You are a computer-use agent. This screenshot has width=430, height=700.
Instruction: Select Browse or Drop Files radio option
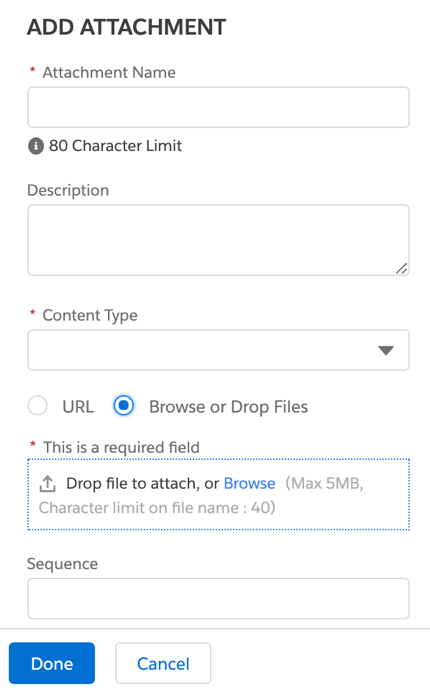tap(124, 406)
